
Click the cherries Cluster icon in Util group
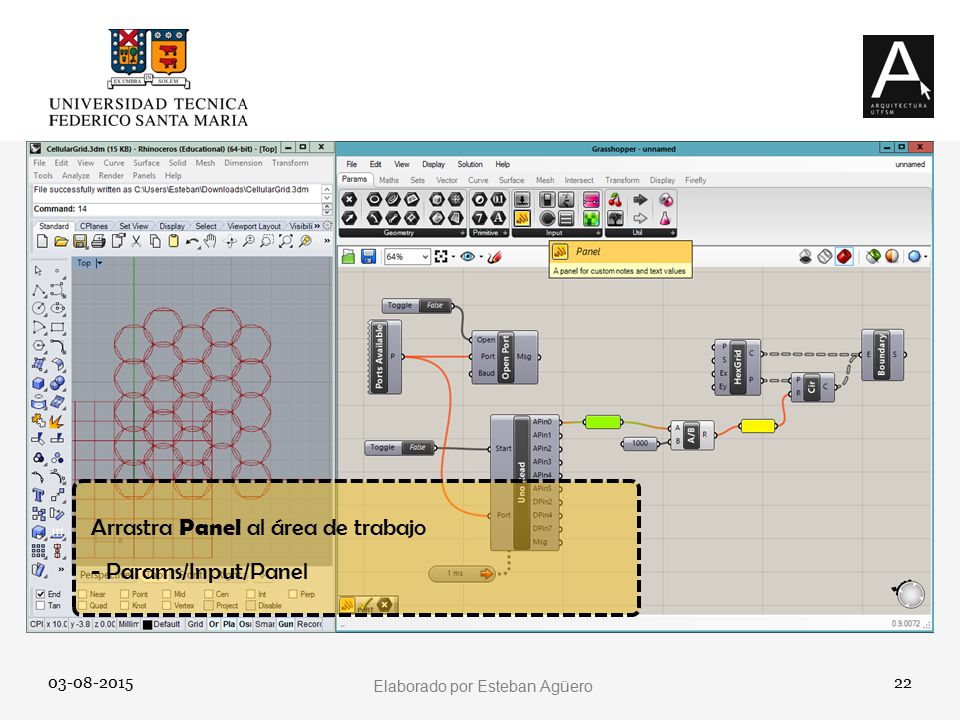click(x=615, y=200)
